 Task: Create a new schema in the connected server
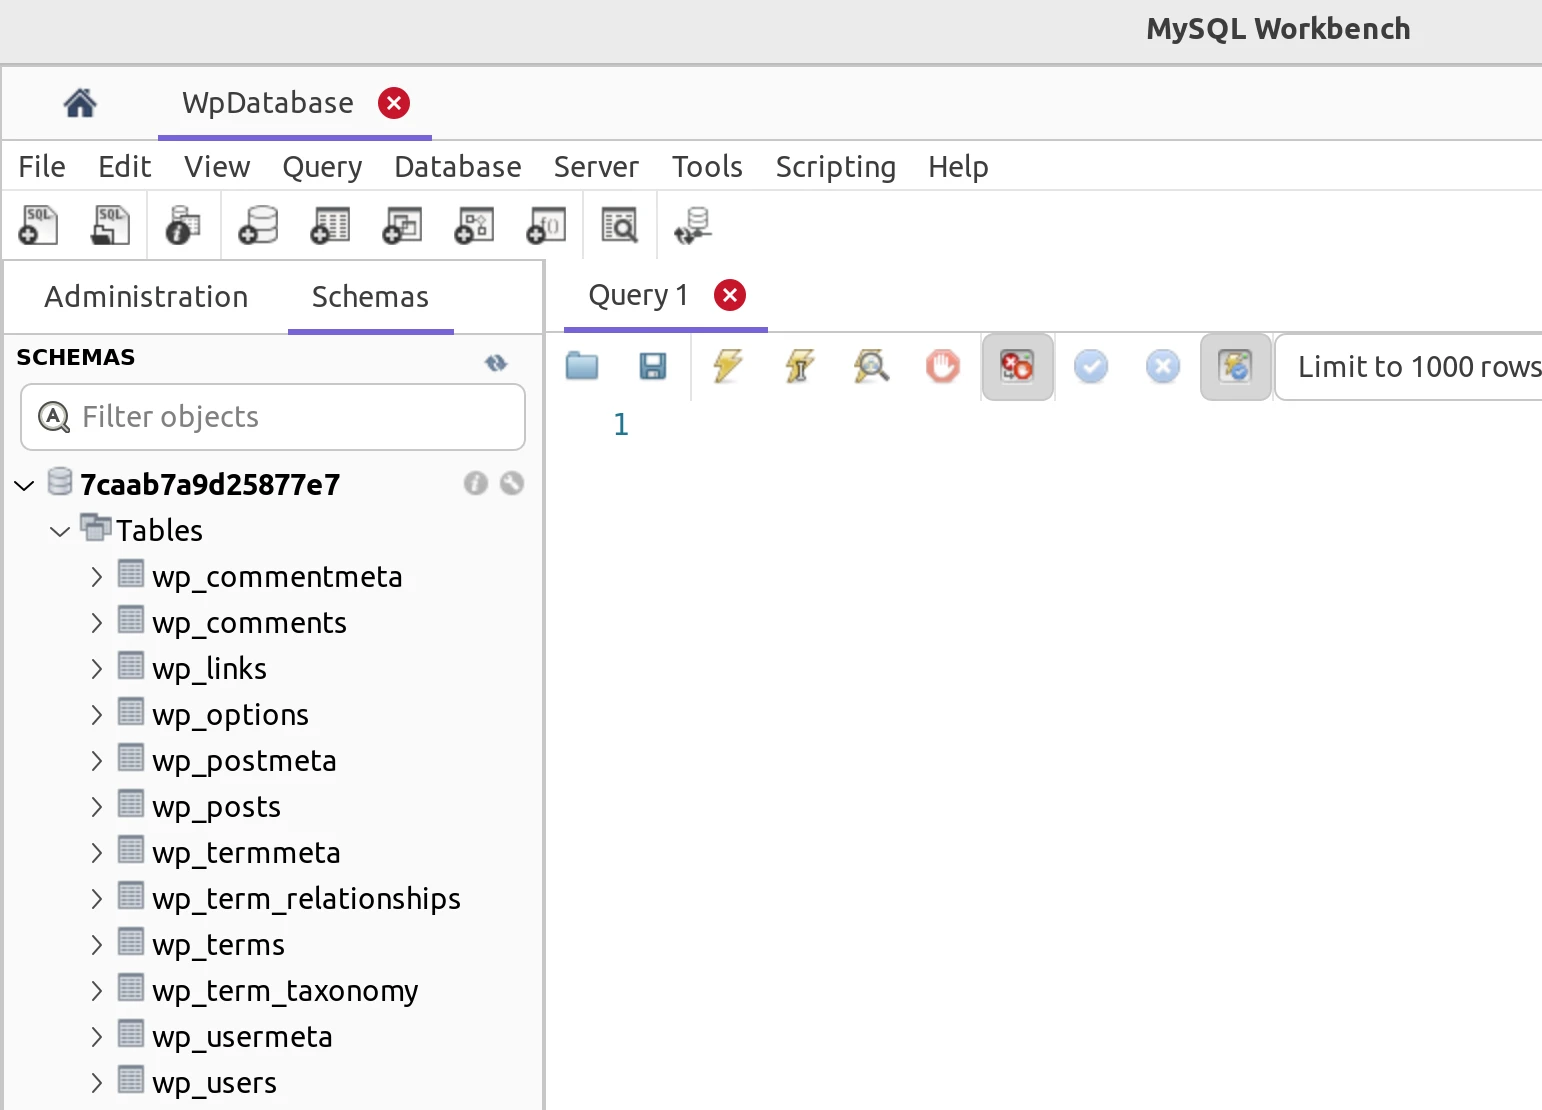pyautogui.click(x=258, y=225)
